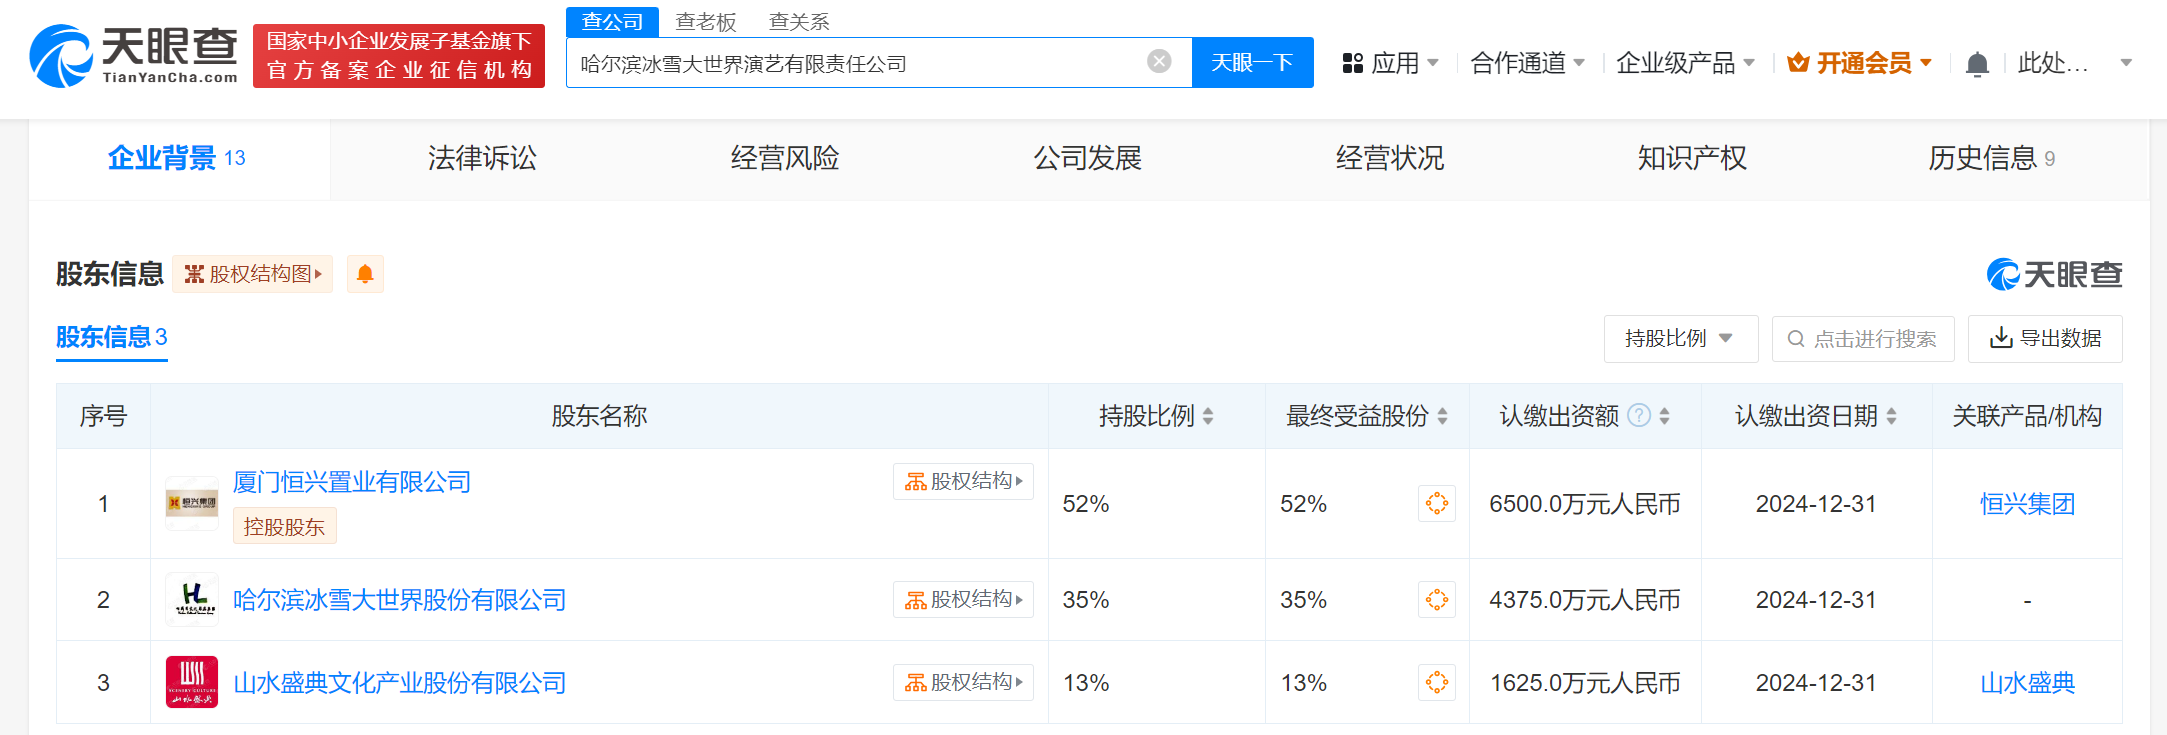Image resolution: width=2167 pixels, height=735 pixels.
Task: Open beneficial share detail for 厦门恒兴置业
Action: pos(1436,504)
